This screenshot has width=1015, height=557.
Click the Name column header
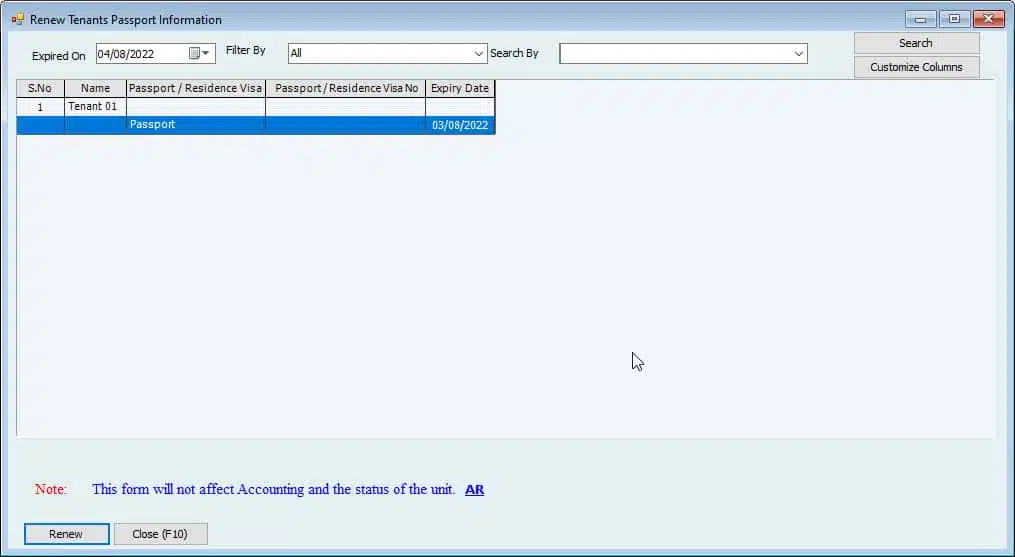tap(95, 88)
